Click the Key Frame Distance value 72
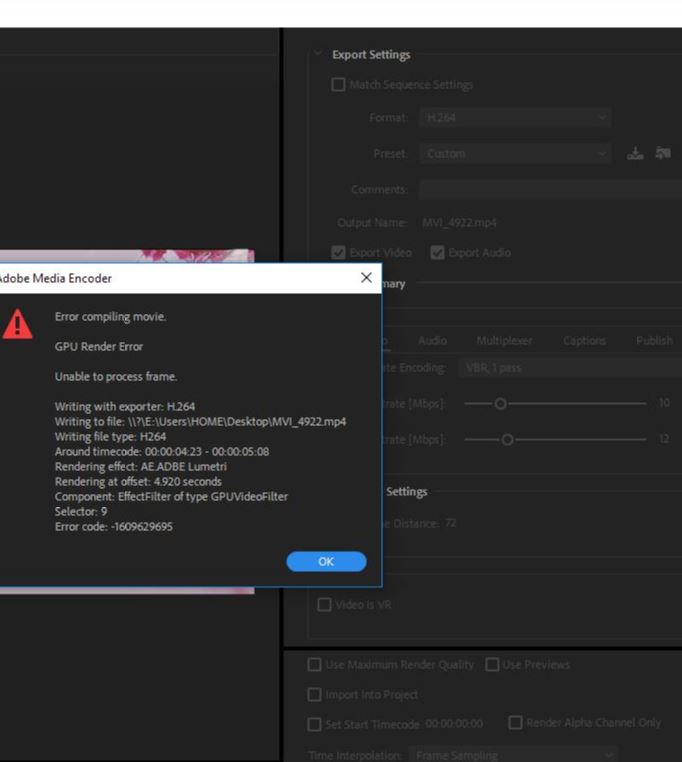 point(451,523)
